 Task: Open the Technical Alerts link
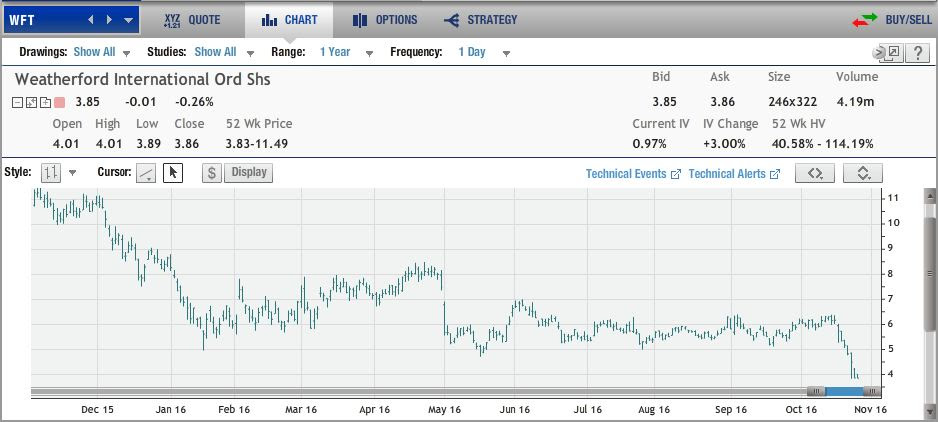point(727,174)
